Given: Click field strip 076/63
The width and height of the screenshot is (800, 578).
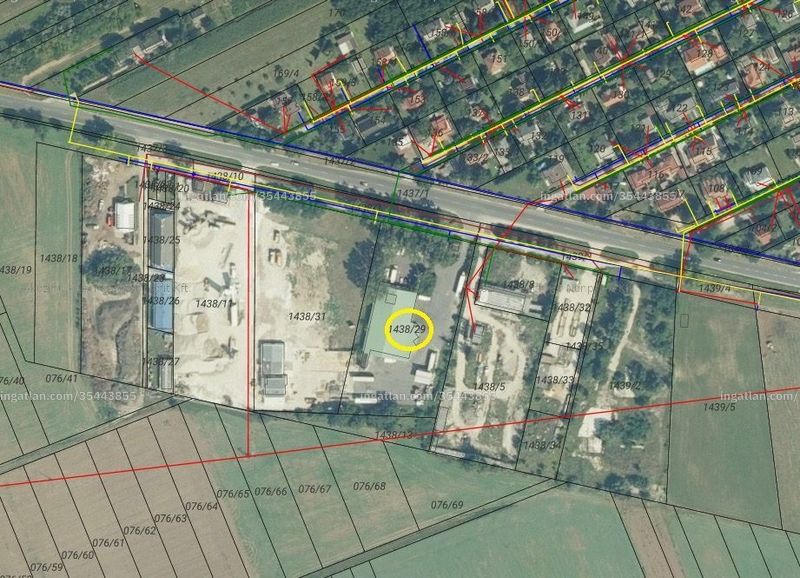Looking at the screenshot, I should [171, 518].
